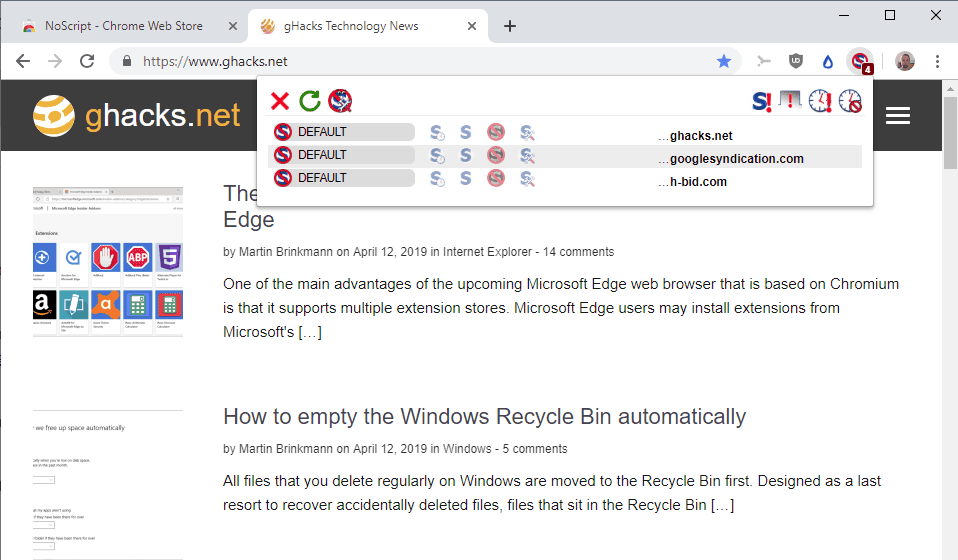Set h-bid.com to Trusted preset

coord(465,178)
